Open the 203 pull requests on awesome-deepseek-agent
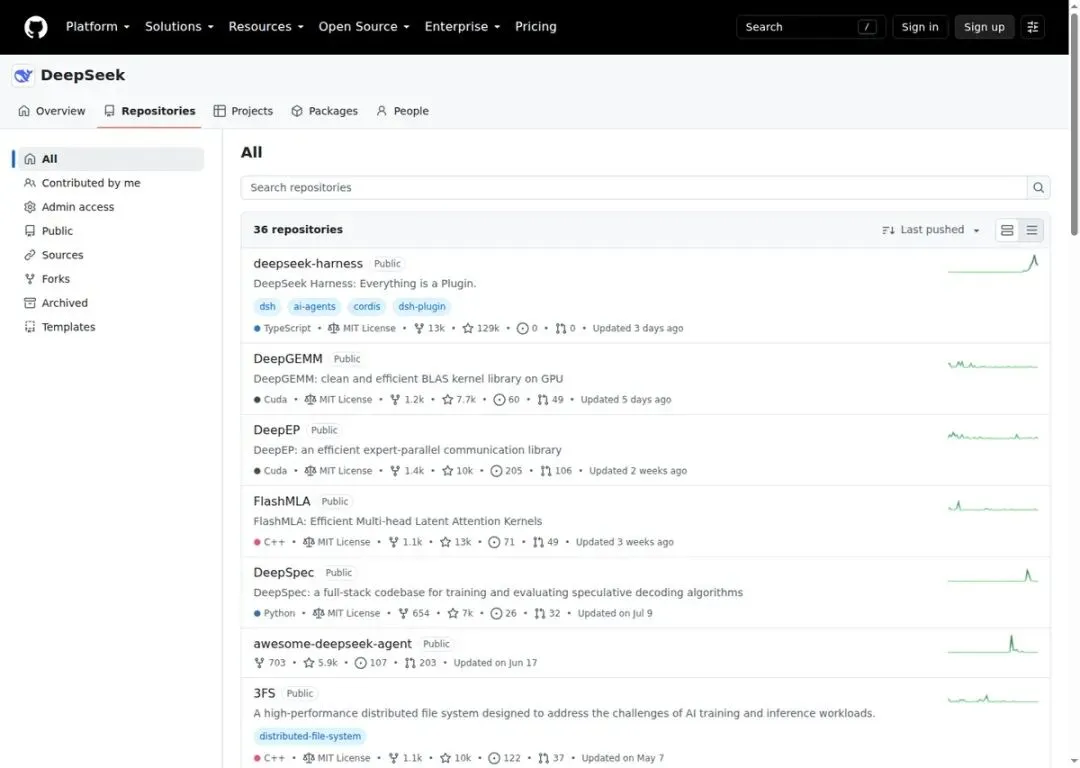 tap(420, 663)
